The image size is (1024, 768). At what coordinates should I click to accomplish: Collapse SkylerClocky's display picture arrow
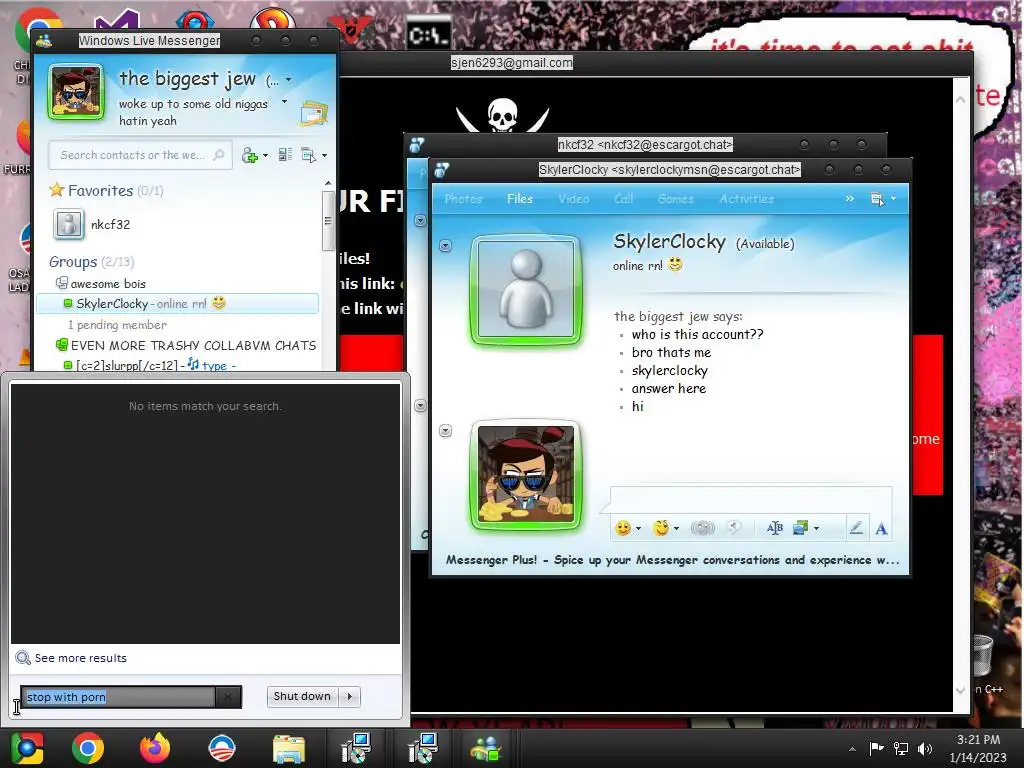coord(445,246)
